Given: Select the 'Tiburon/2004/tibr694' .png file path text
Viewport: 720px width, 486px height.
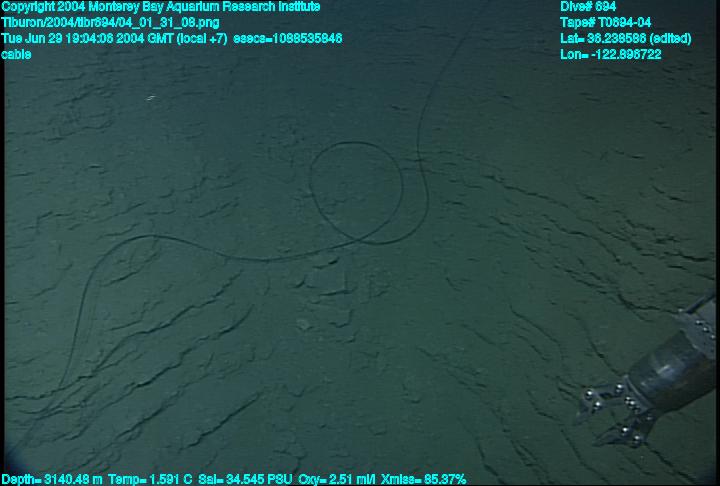Looking at the screenshot, I should pyautogui.click(x=110, y=23).
